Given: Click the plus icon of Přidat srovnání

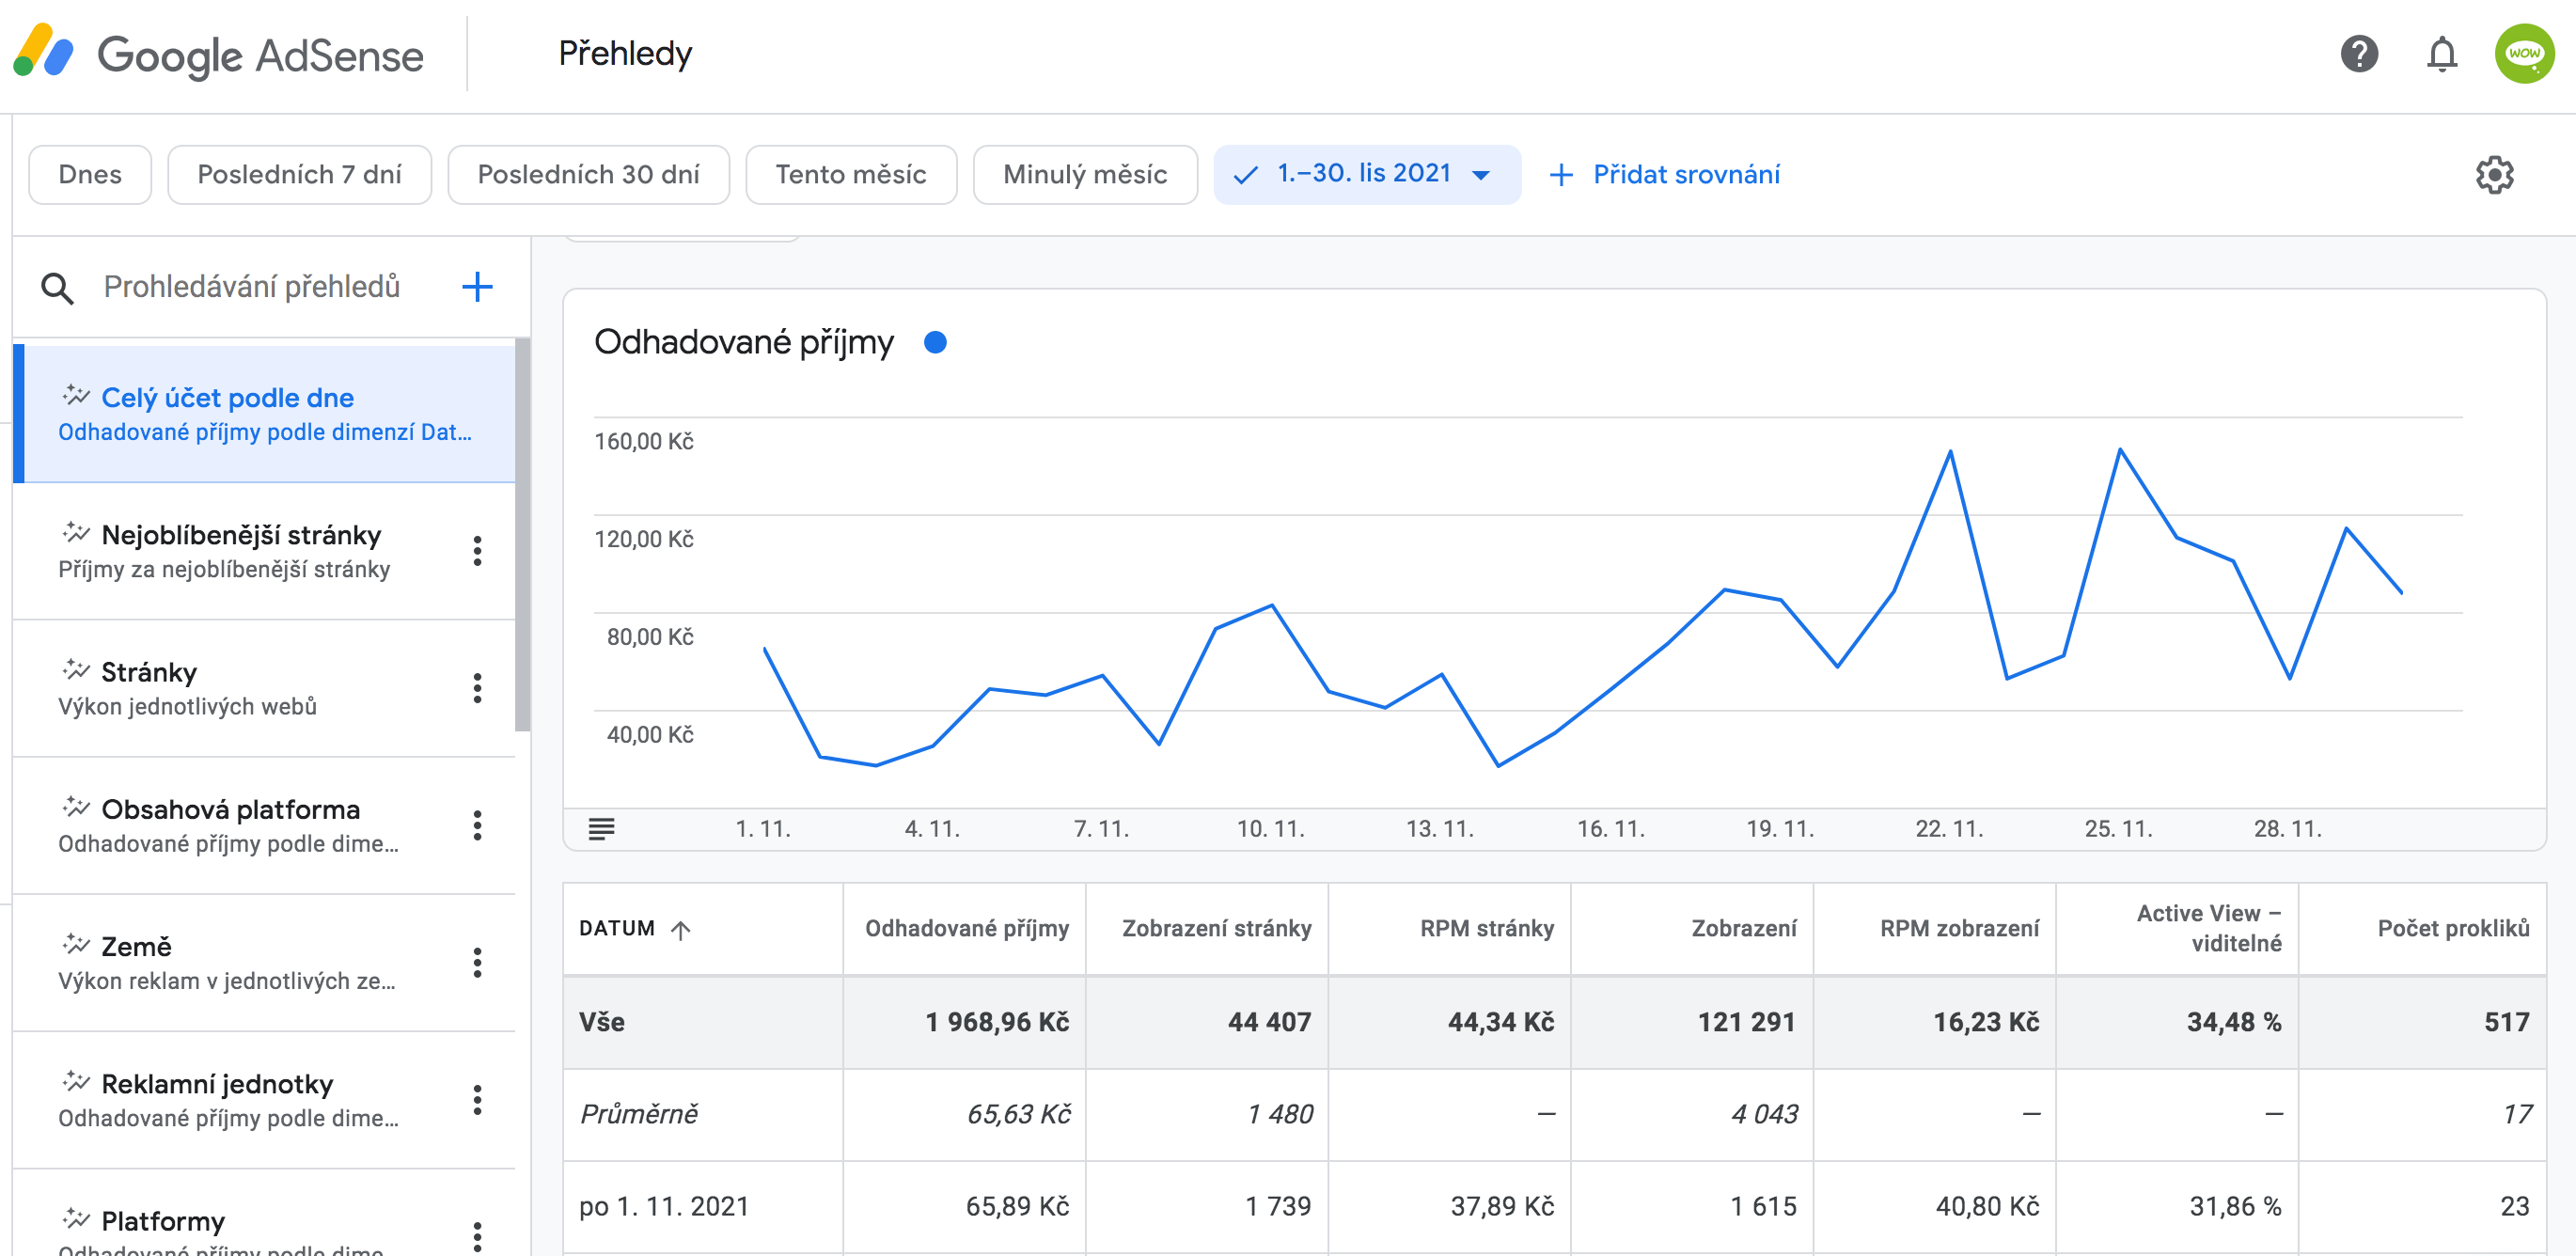Looking at the screenshot, I should click(1561, 175).
